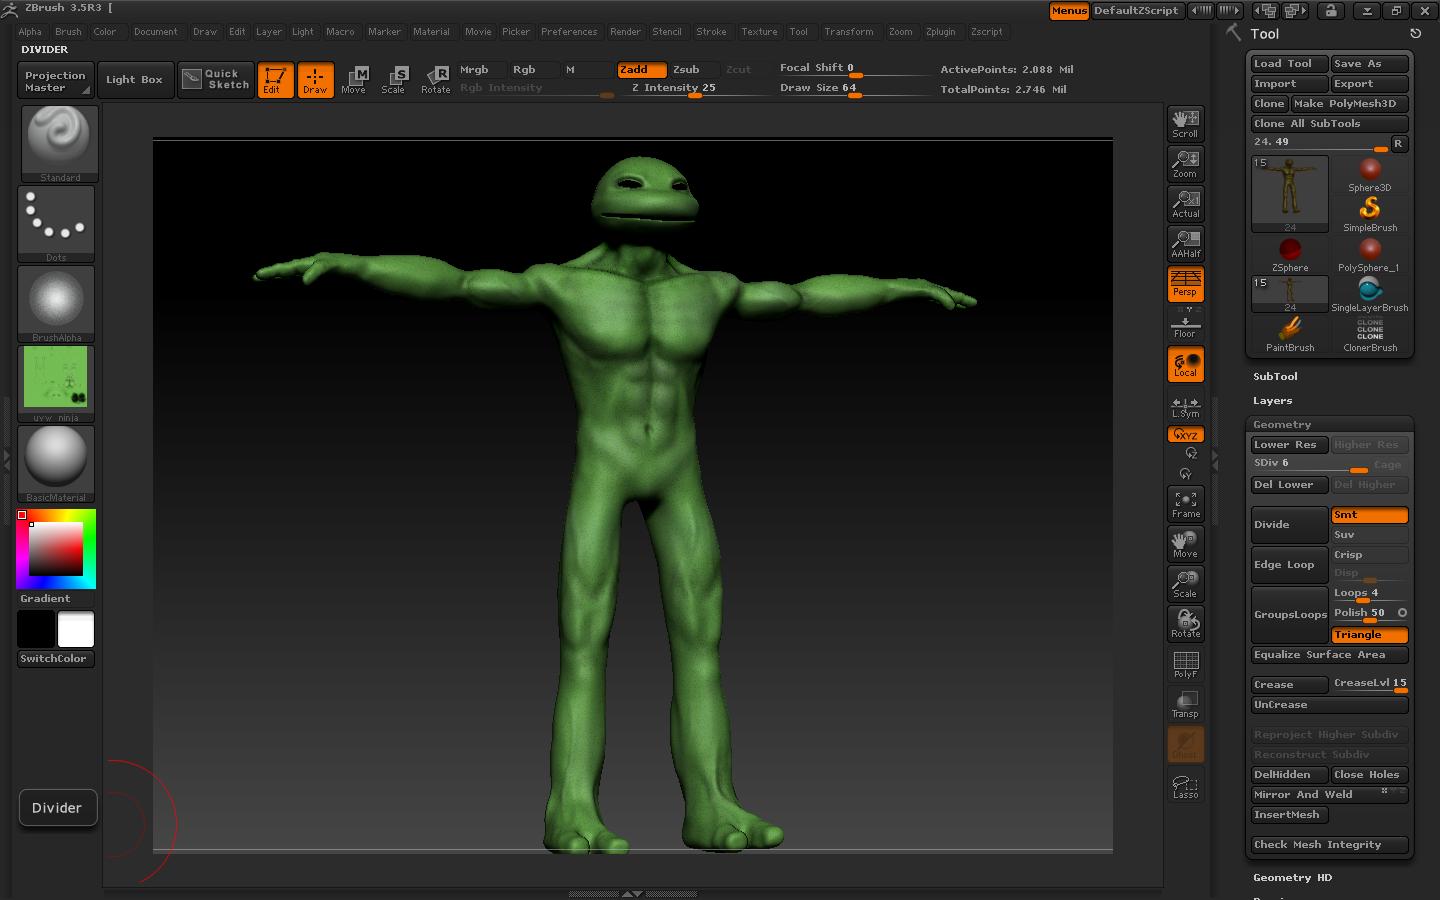Open the Zplugin menu
This screenshot has height=900, width=1440.
pyautogui.click(x=940, y=32)
